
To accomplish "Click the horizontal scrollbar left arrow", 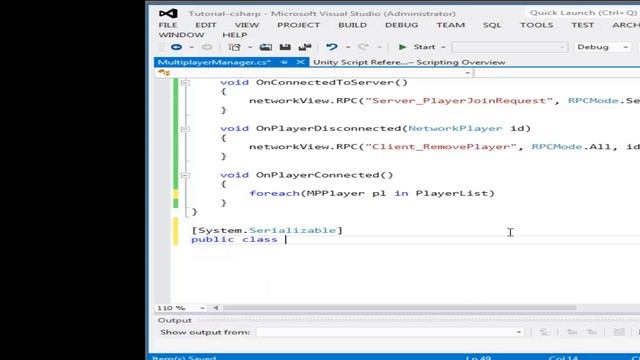I will 216,308.
